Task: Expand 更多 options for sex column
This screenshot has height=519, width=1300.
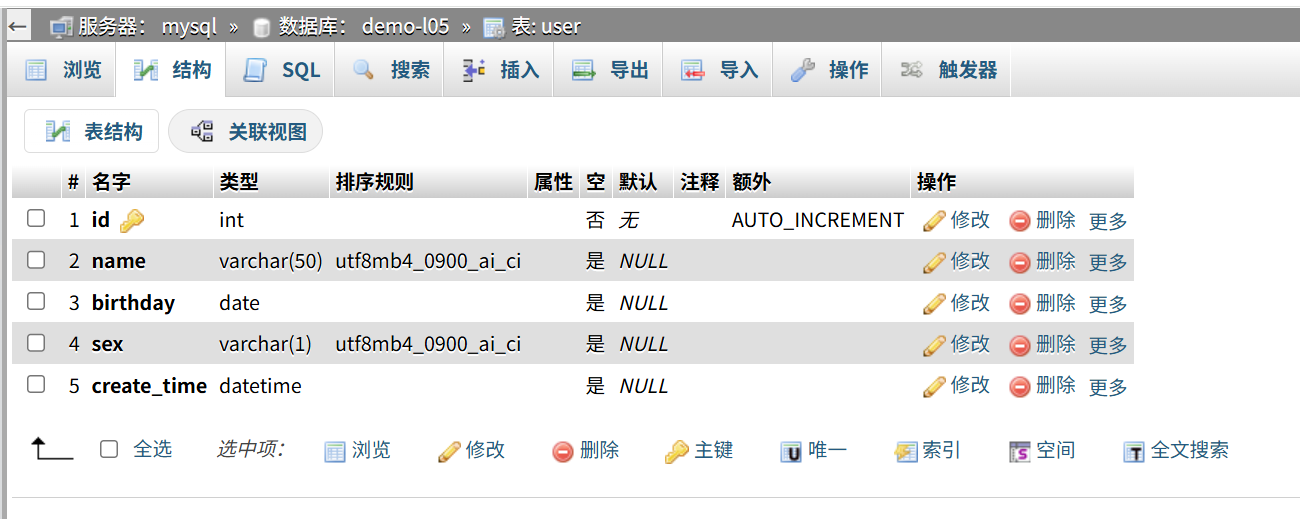Action: coord(1108,345)
